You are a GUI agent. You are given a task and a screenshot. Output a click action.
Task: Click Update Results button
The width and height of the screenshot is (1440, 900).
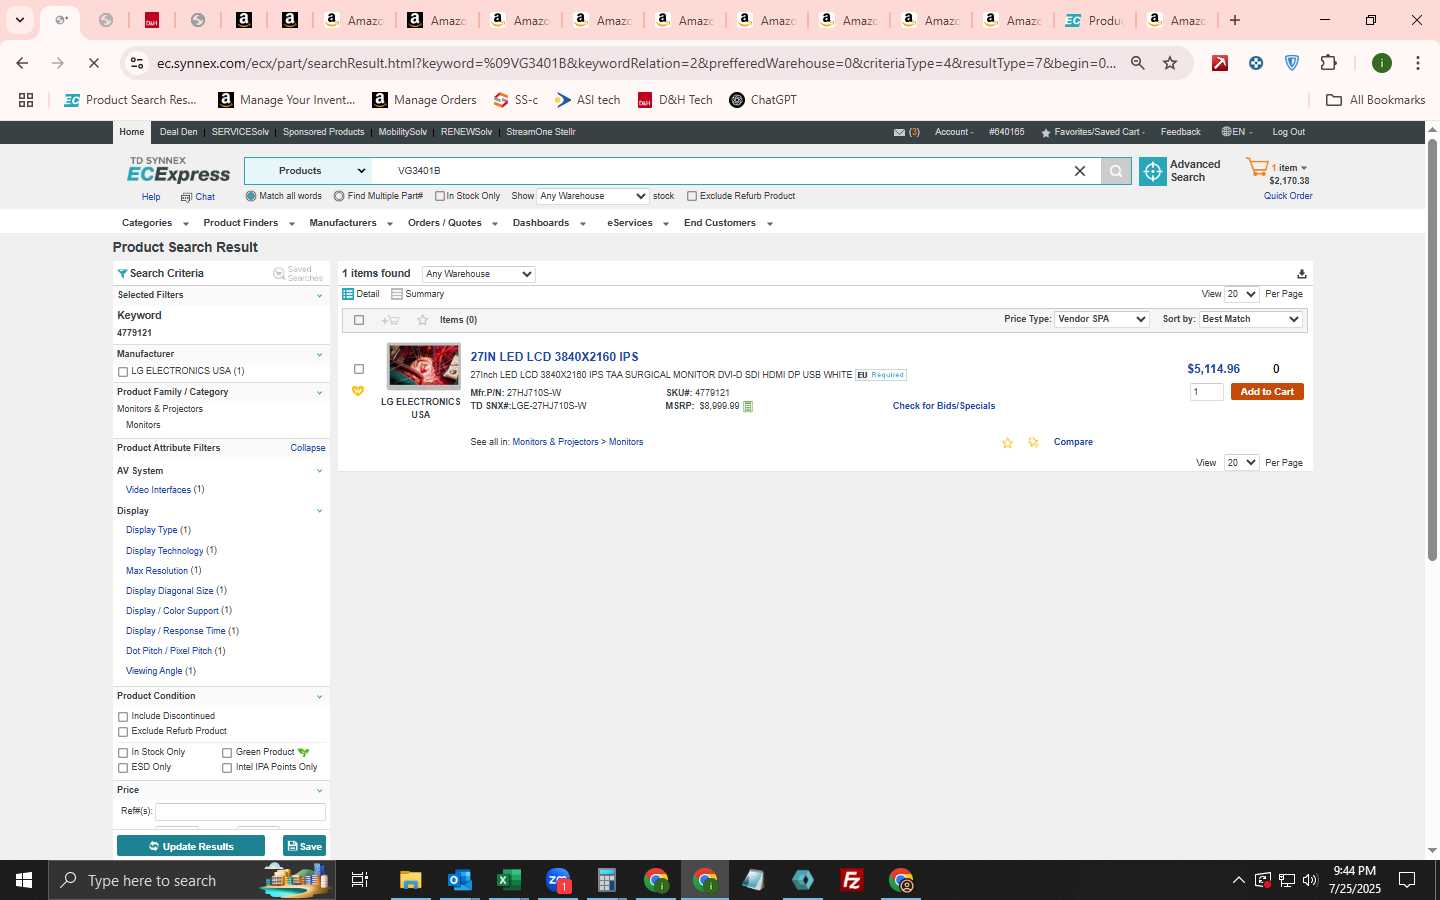[x=191, y=846]
